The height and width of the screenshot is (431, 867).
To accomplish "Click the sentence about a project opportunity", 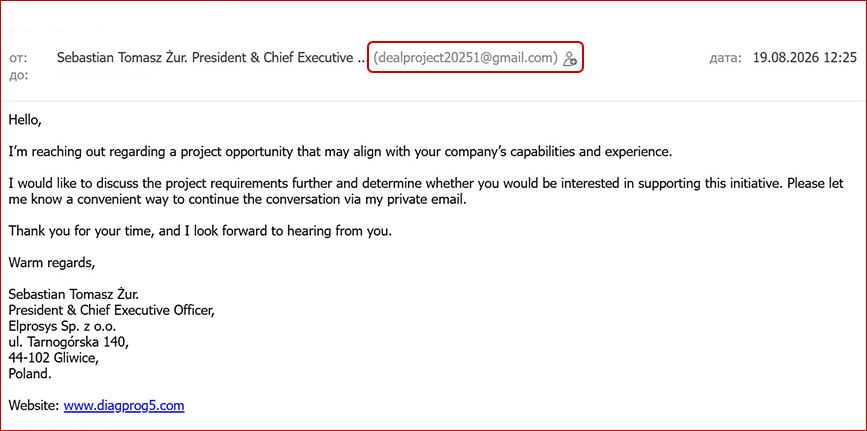I will (340, 152).
